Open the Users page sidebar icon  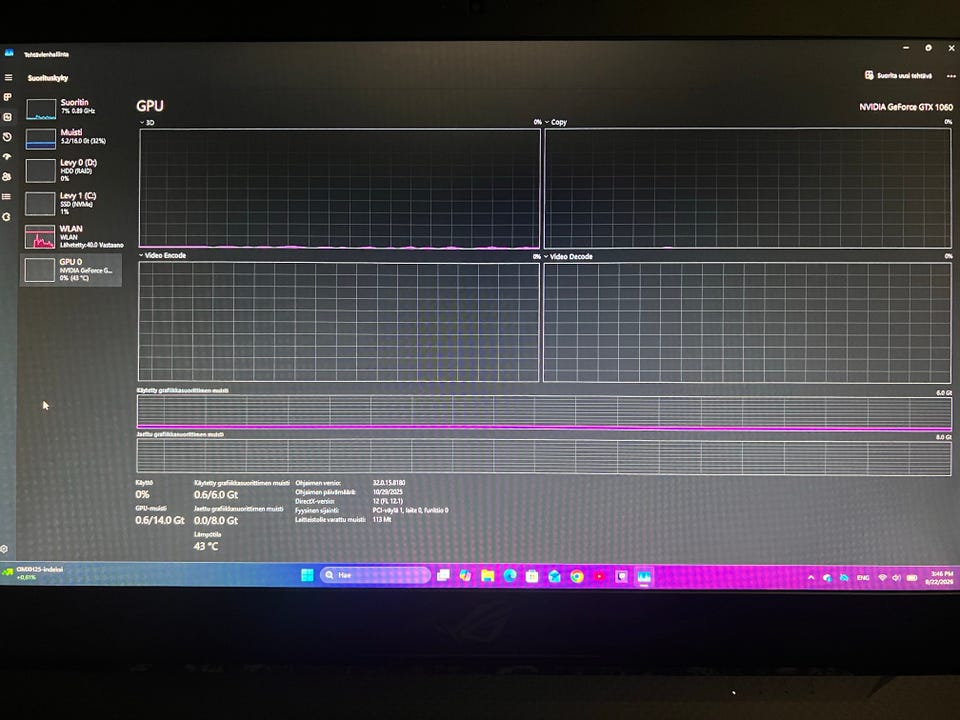(x=7, y=176)
